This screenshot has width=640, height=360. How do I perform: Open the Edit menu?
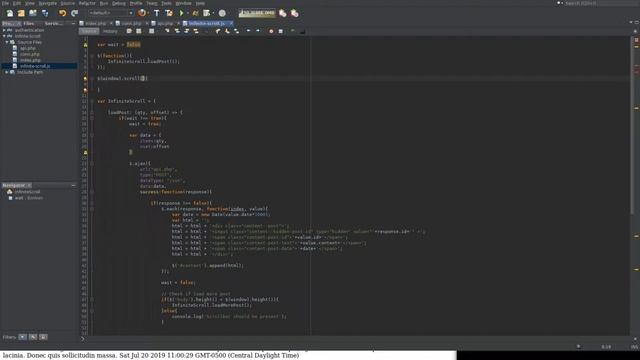click(x=17, y=3)
